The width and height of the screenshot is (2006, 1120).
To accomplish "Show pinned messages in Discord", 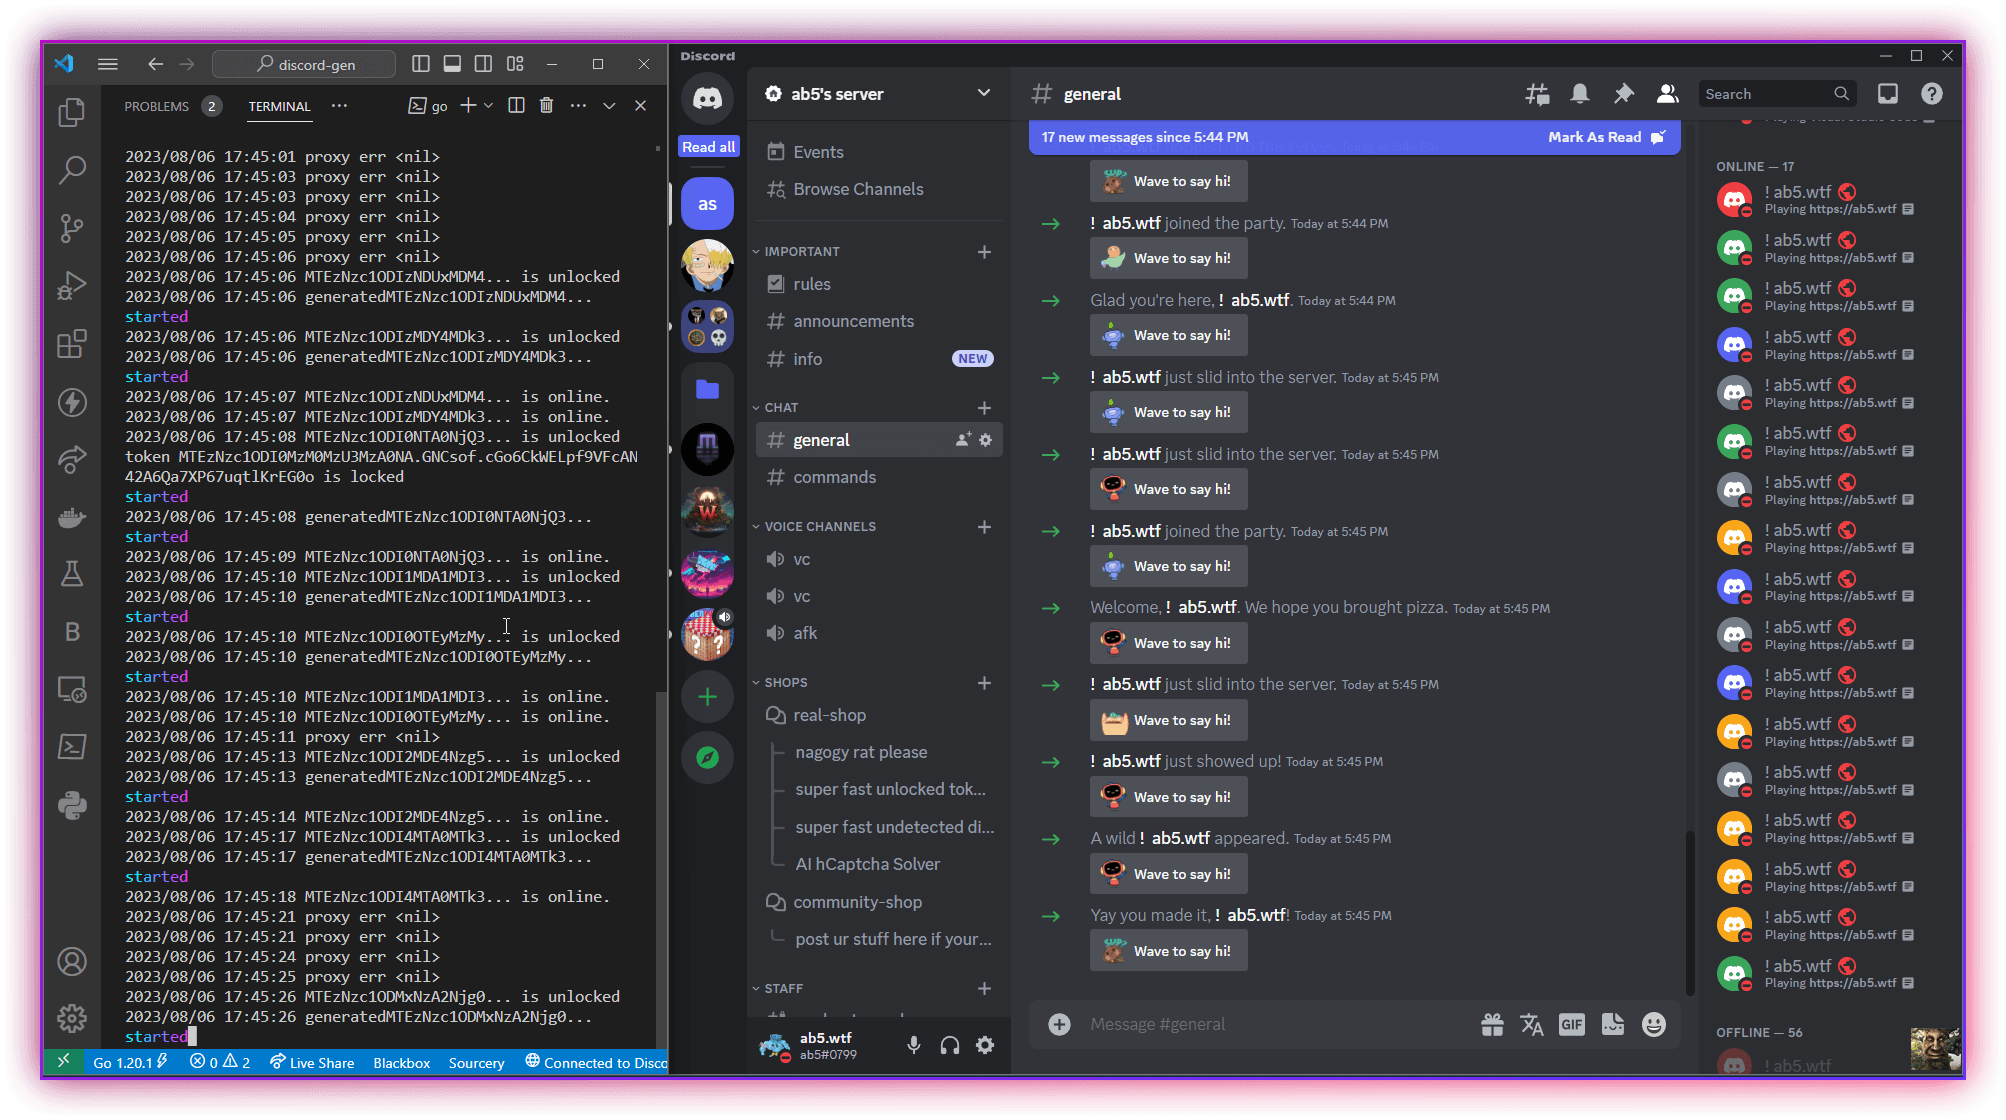I will pyautogui.click(x=1623, y=94).
